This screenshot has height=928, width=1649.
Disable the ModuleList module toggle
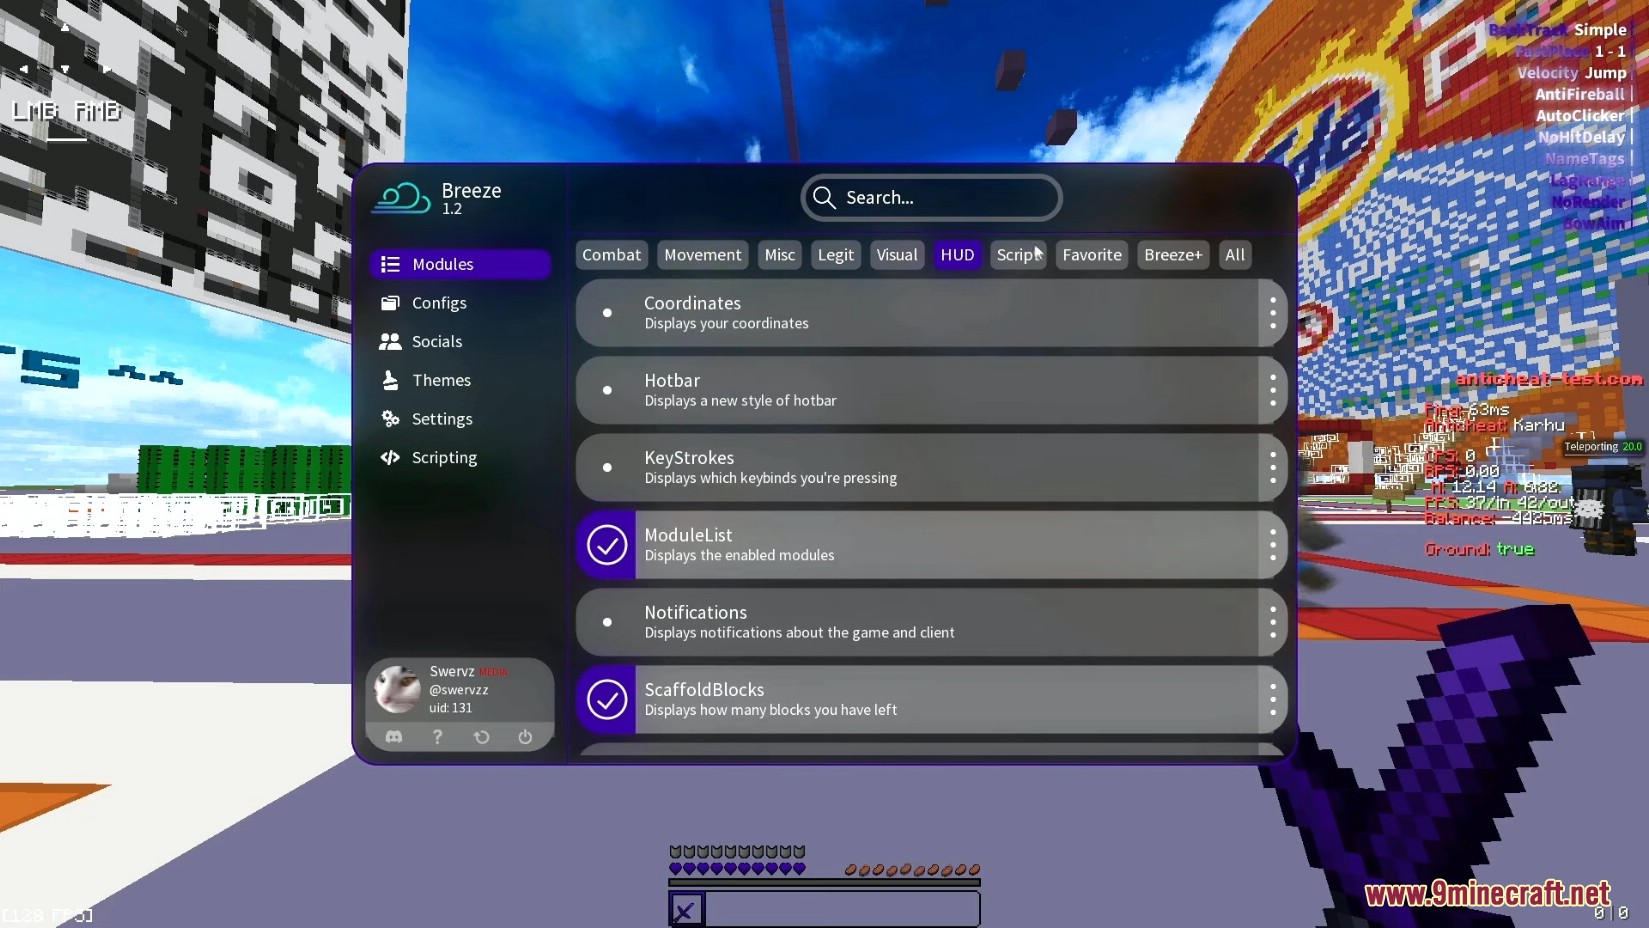tap(607, 545)
